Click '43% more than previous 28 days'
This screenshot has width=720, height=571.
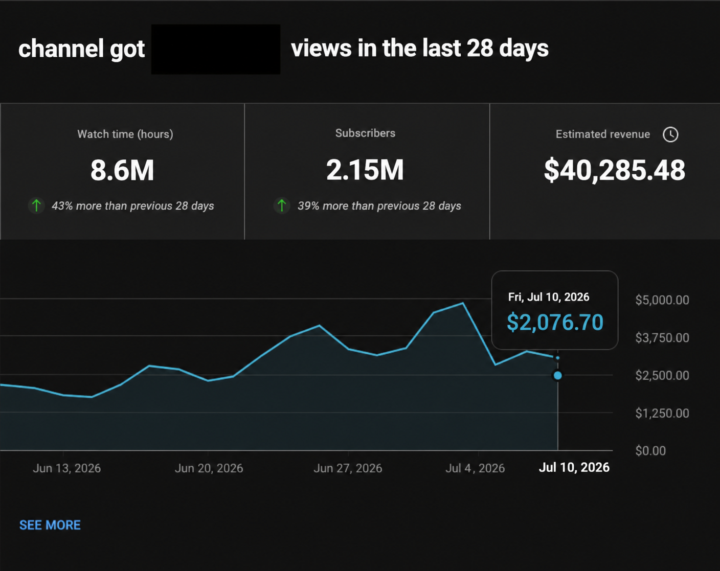tap(133, 206)
